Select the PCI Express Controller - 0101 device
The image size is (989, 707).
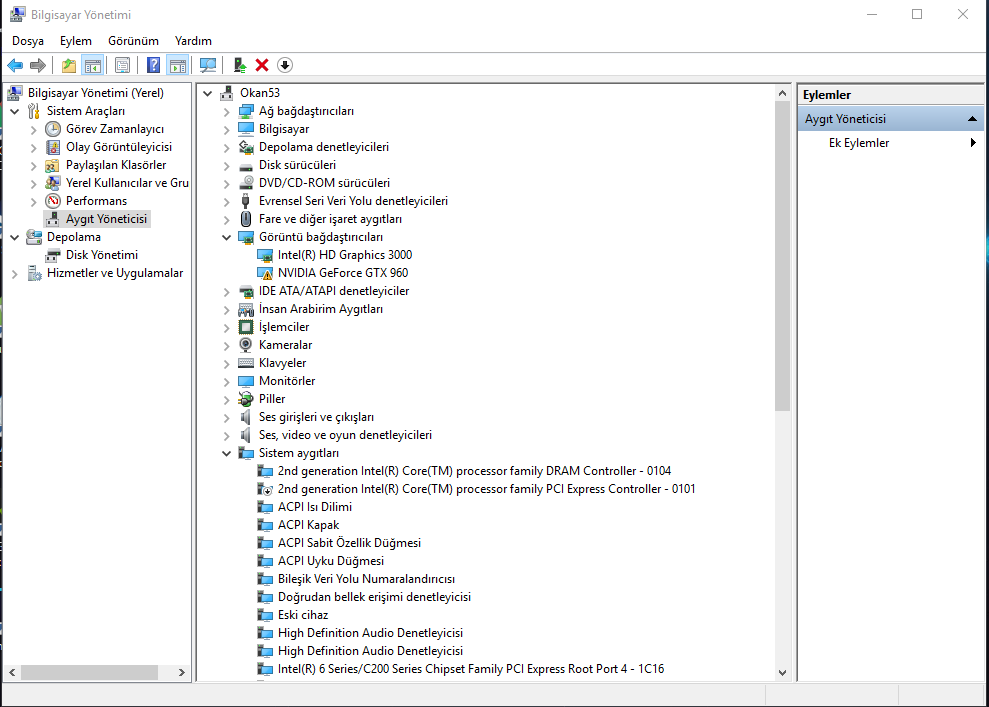click(486, 489)
